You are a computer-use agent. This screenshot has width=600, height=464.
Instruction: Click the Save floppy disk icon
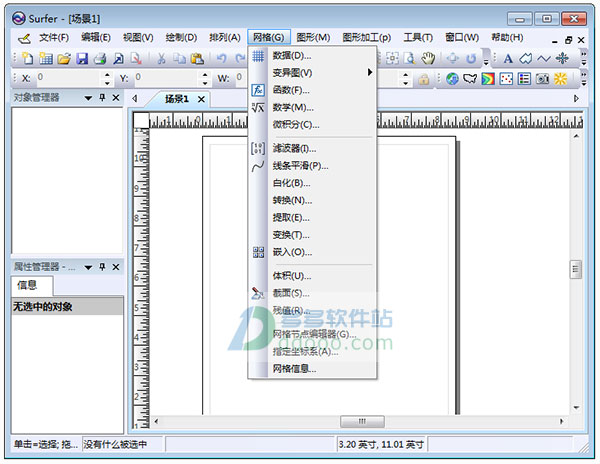click(82, 59)
